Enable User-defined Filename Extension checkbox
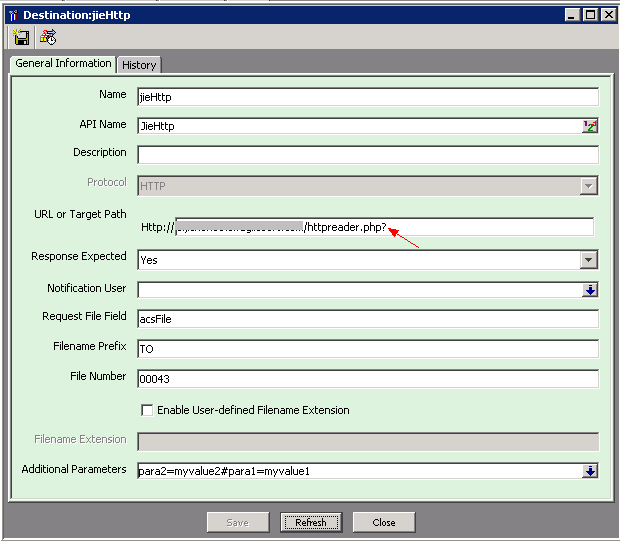This screenshot has height=541, width=620. tap(147, 410)
